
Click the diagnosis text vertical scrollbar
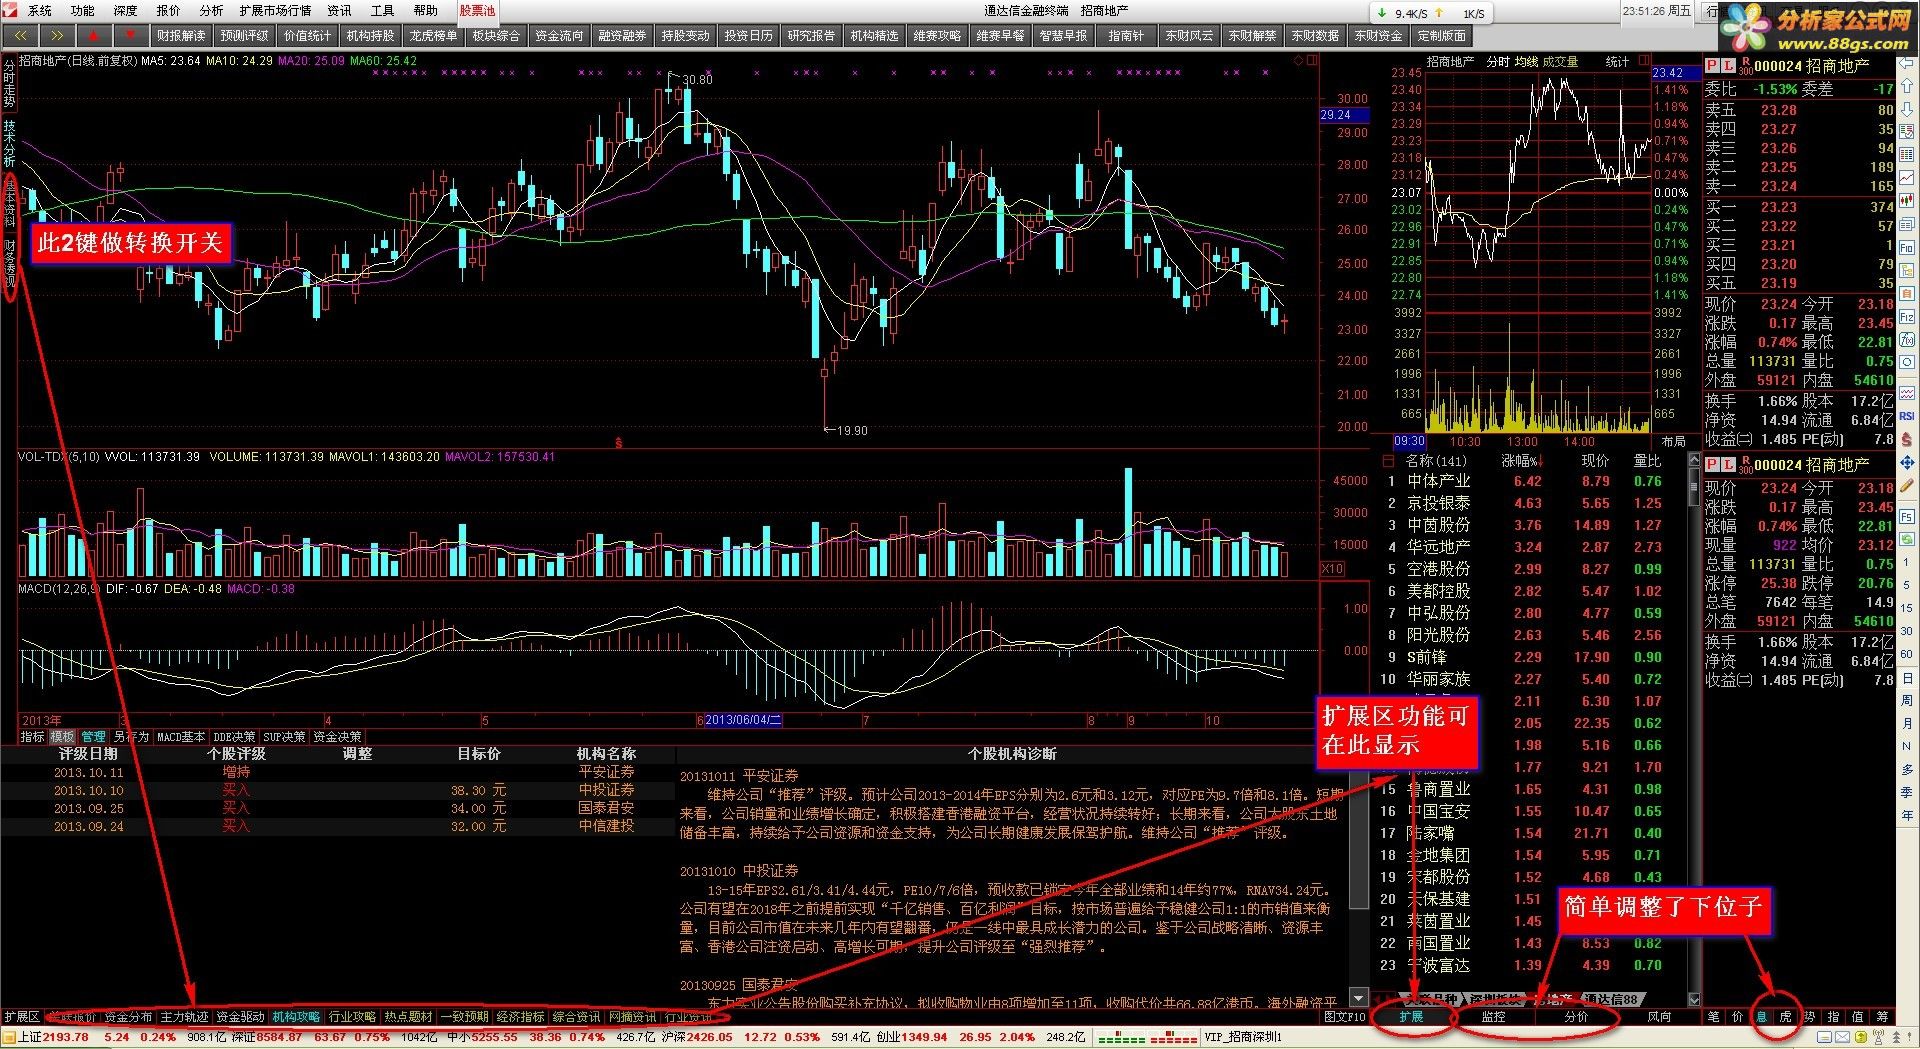click(1358, 876)
